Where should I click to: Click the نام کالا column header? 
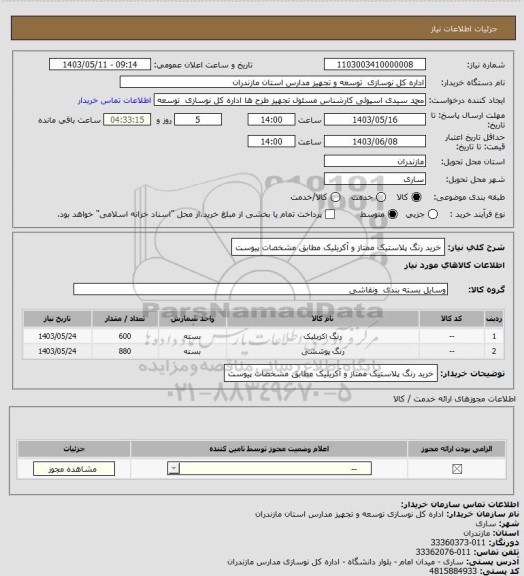pyautogui.click(x=323, y=319)
